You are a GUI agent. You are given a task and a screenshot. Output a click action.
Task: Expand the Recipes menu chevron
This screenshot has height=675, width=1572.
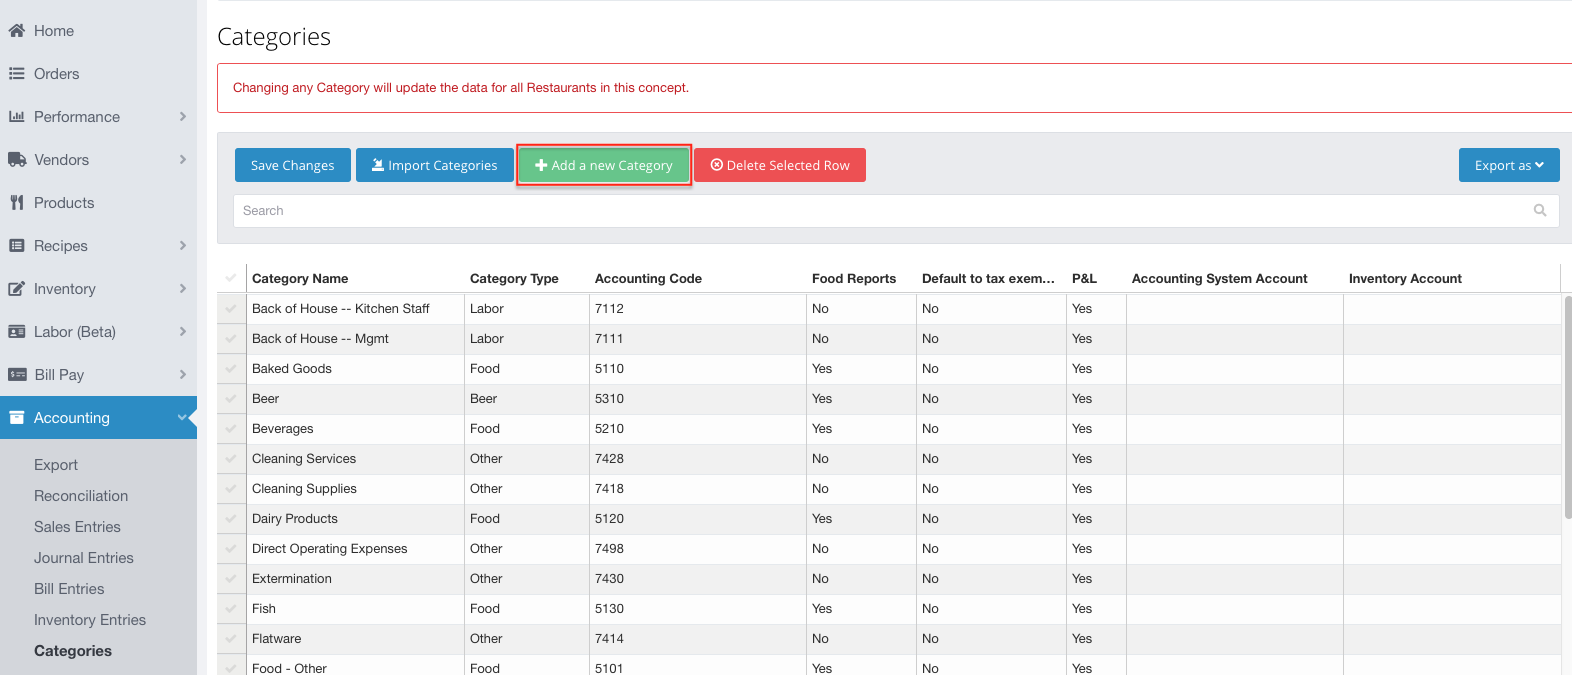(x=183, y=246)
